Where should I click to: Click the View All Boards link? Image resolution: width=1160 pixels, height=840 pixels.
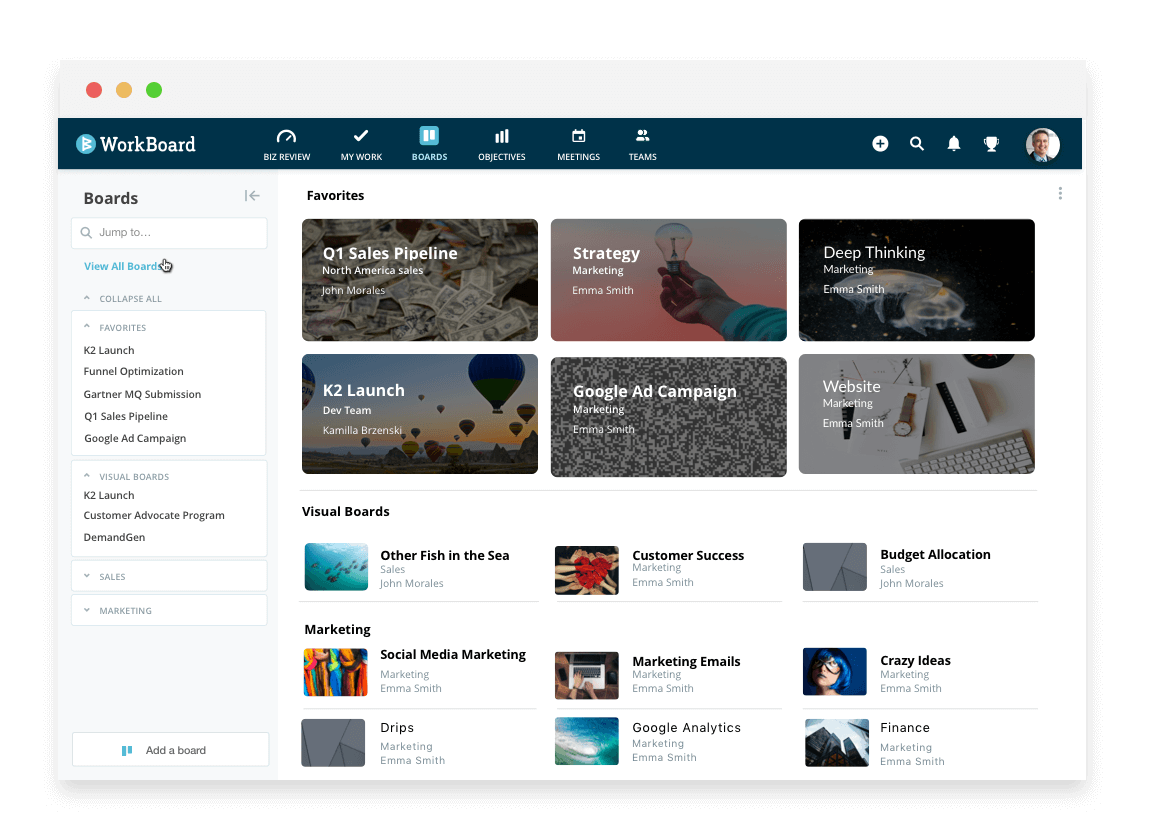[x=123, y=265]
